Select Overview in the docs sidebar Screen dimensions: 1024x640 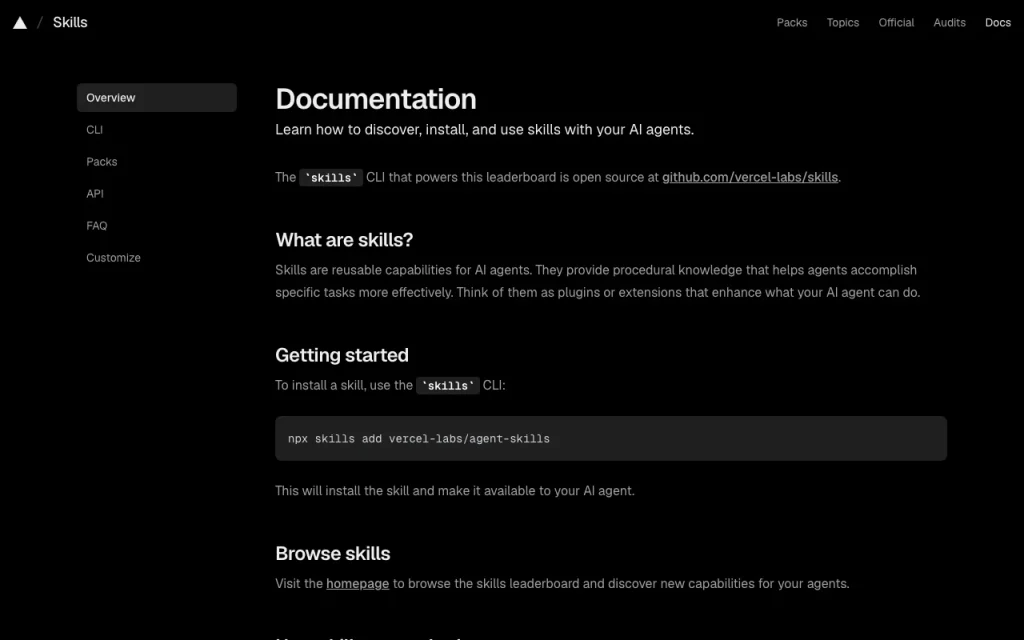(x=157, y=97)
